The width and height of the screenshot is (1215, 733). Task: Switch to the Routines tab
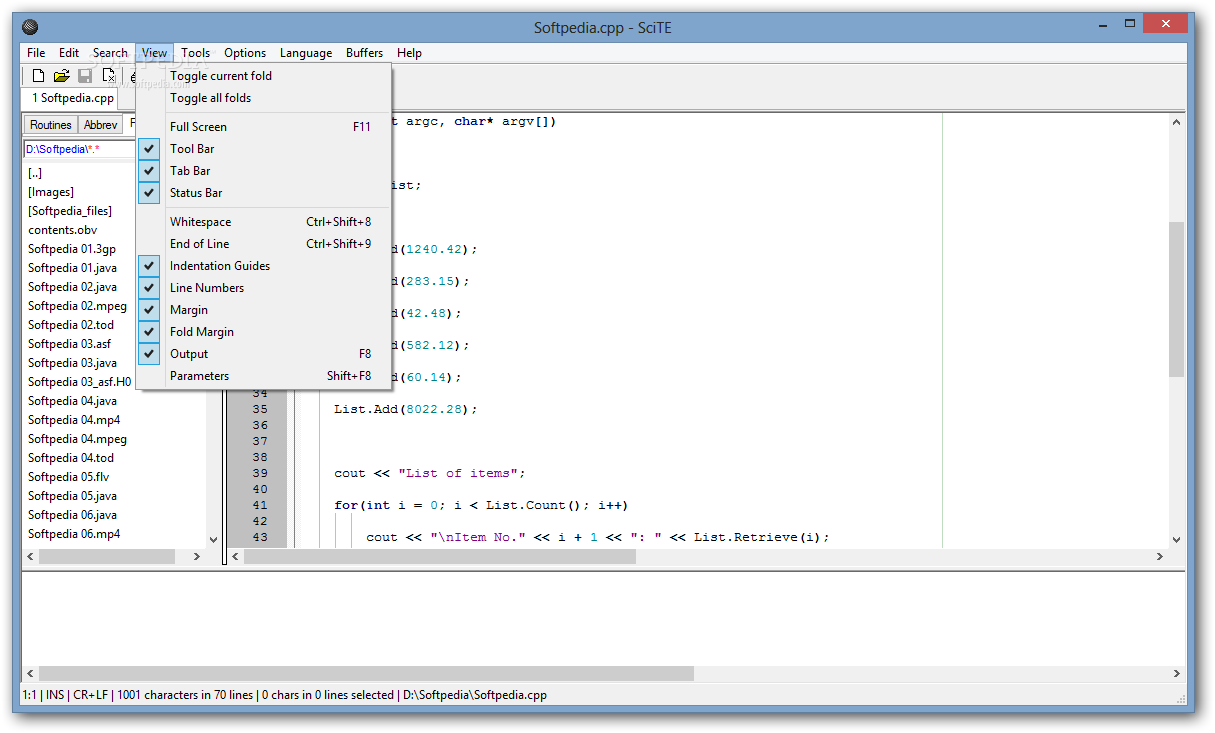point(50,125)
